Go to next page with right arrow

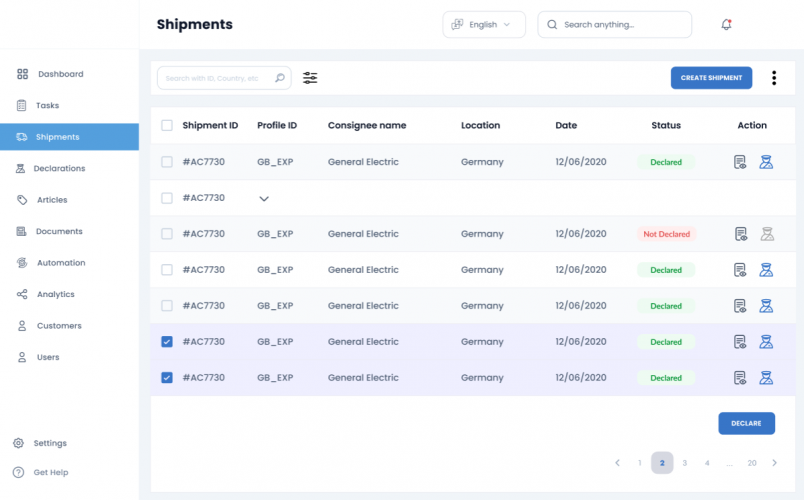pyautogui.click(x=774, y=463)
